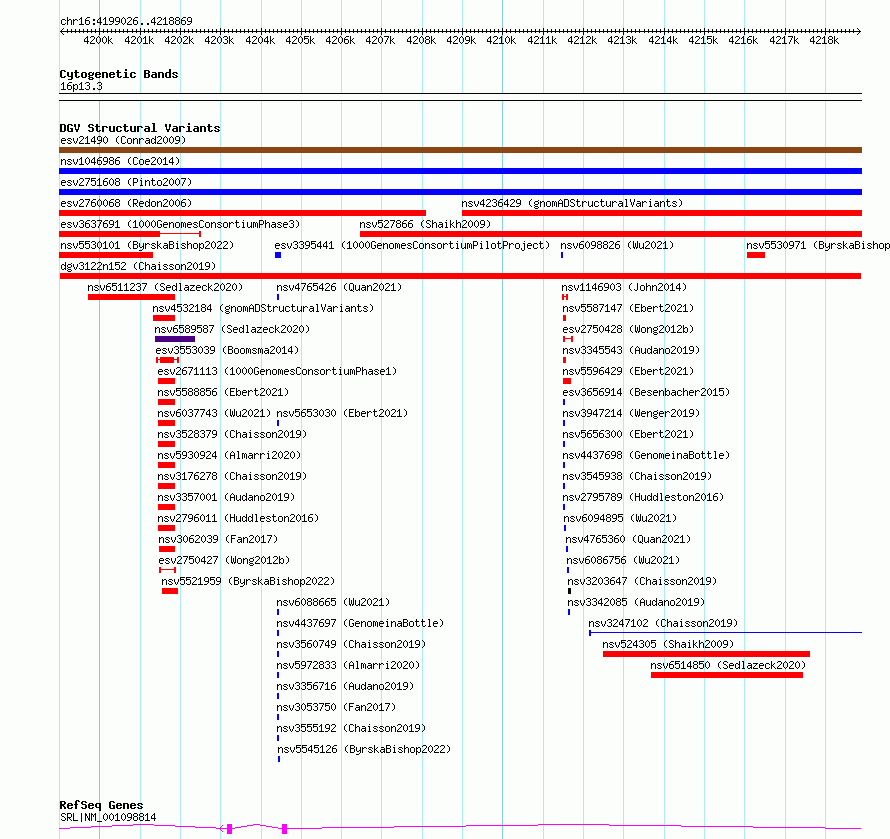The width and height of the screenshot is (890, 839).
Task: Open nsv3345543 (Audano2019) variant
Action: (631, 350)
